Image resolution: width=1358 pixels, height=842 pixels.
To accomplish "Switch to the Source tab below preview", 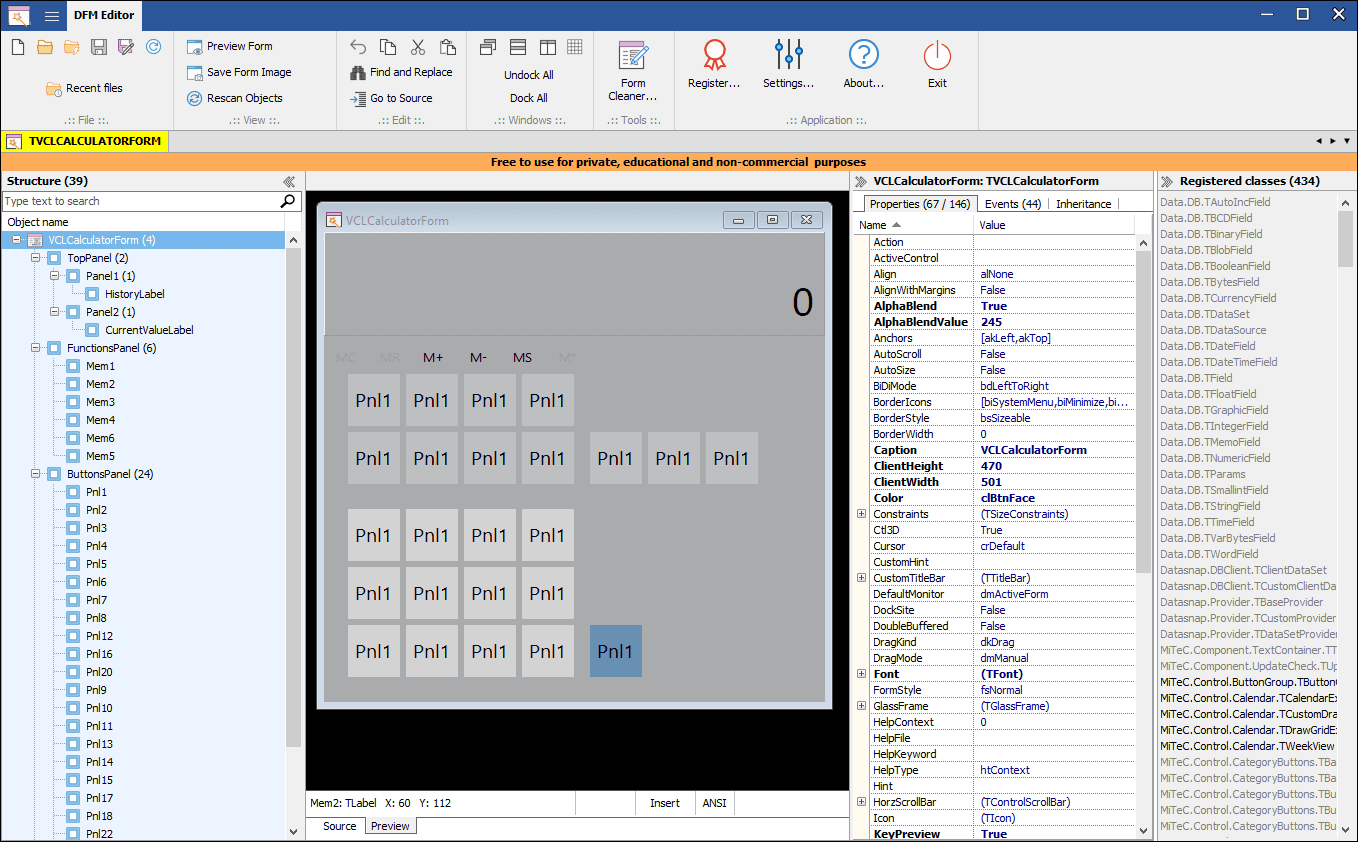I will tap(339, 826).
